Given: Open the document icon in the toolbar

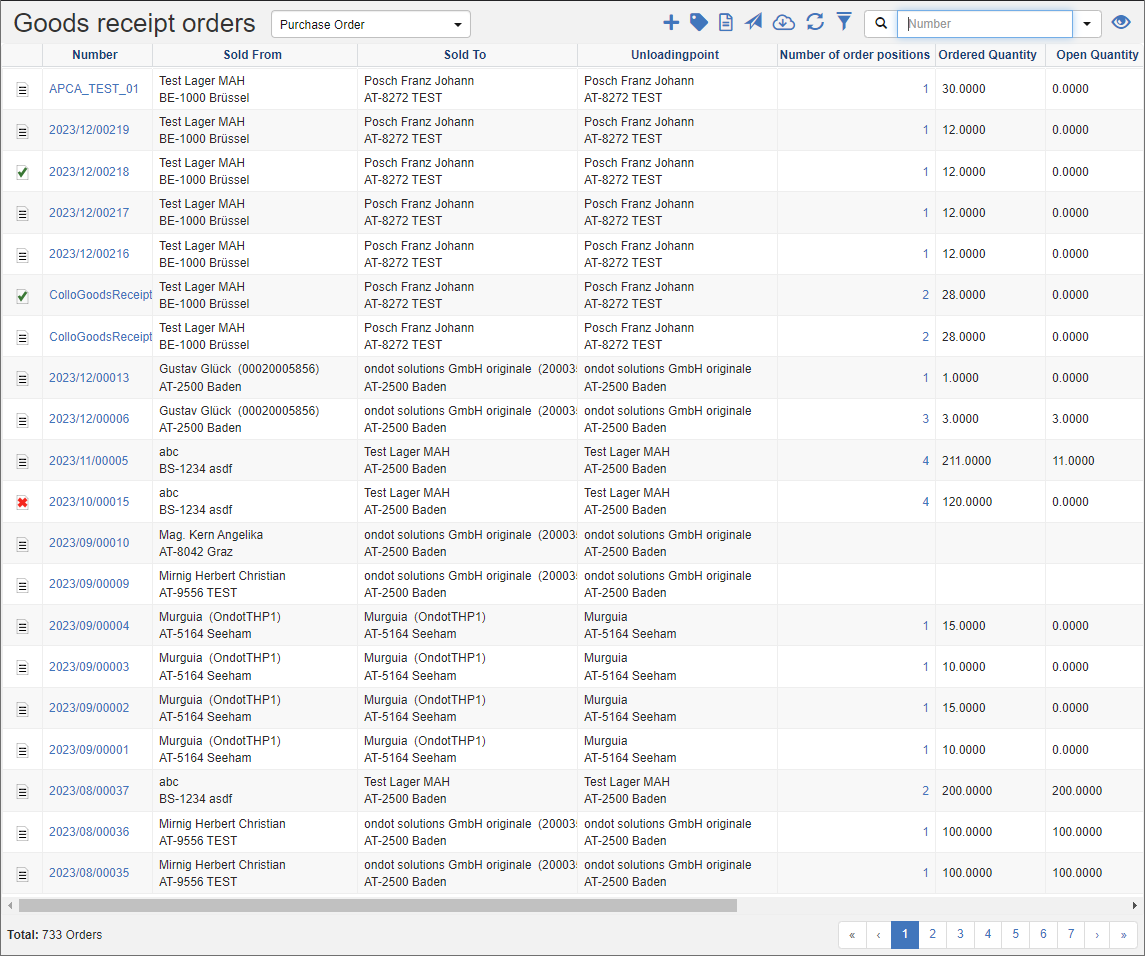Looking at the screenshot, I should (726, 22).
